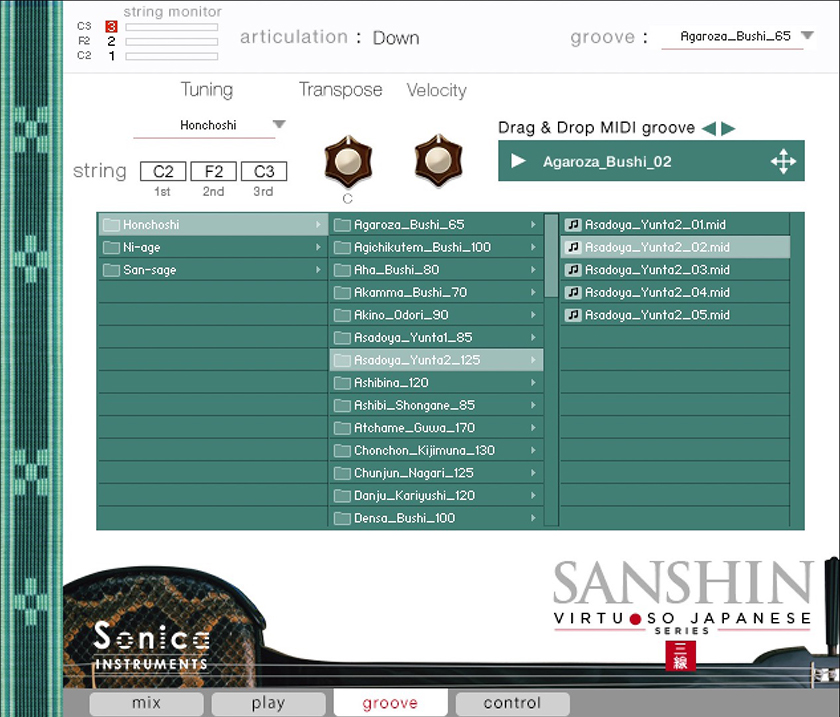Expand the Honchoshi folder arrow
Screen dimensions: 840x717
(x=318, y=225)
